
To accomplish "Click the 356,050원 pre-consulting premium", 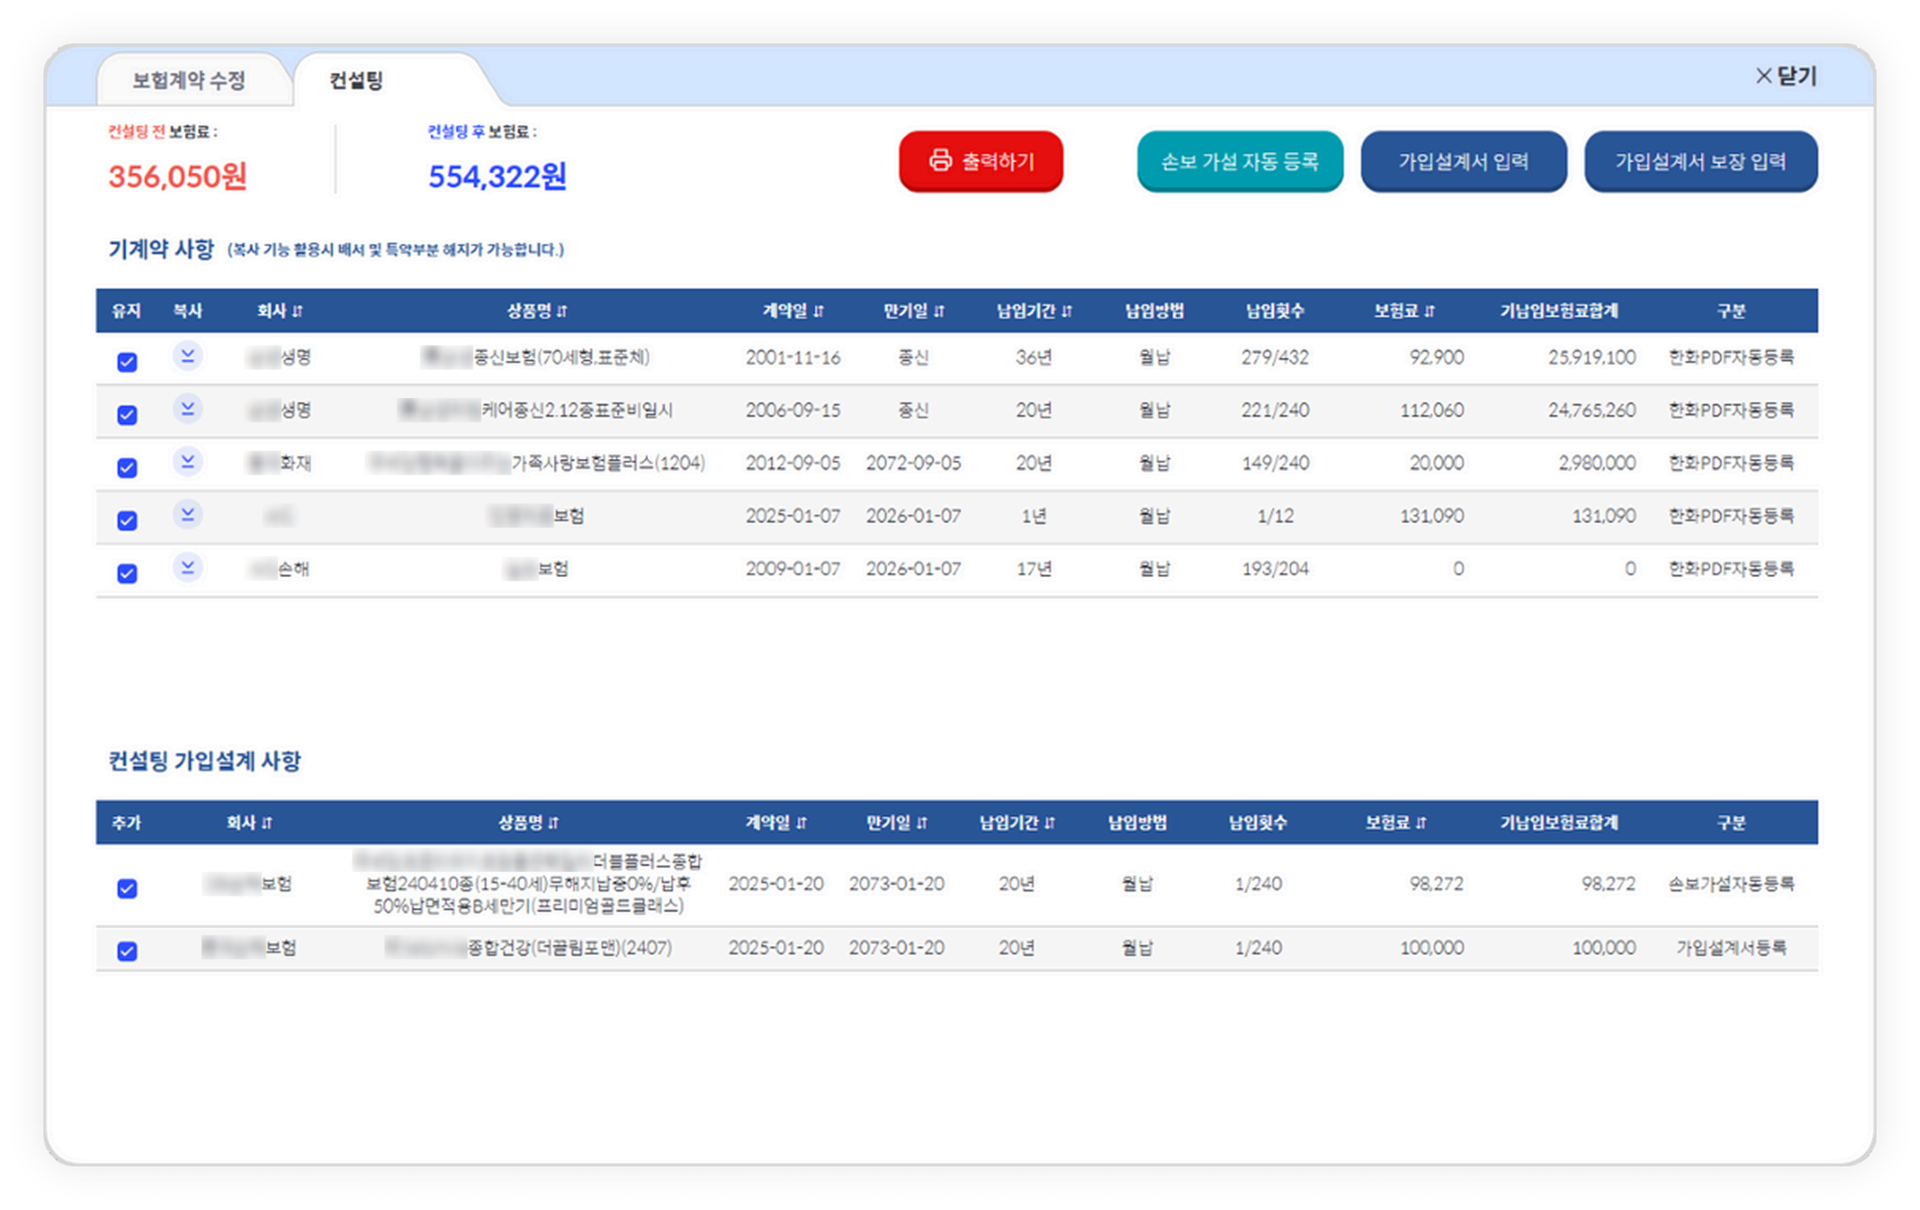I will [x=178, y=177].
